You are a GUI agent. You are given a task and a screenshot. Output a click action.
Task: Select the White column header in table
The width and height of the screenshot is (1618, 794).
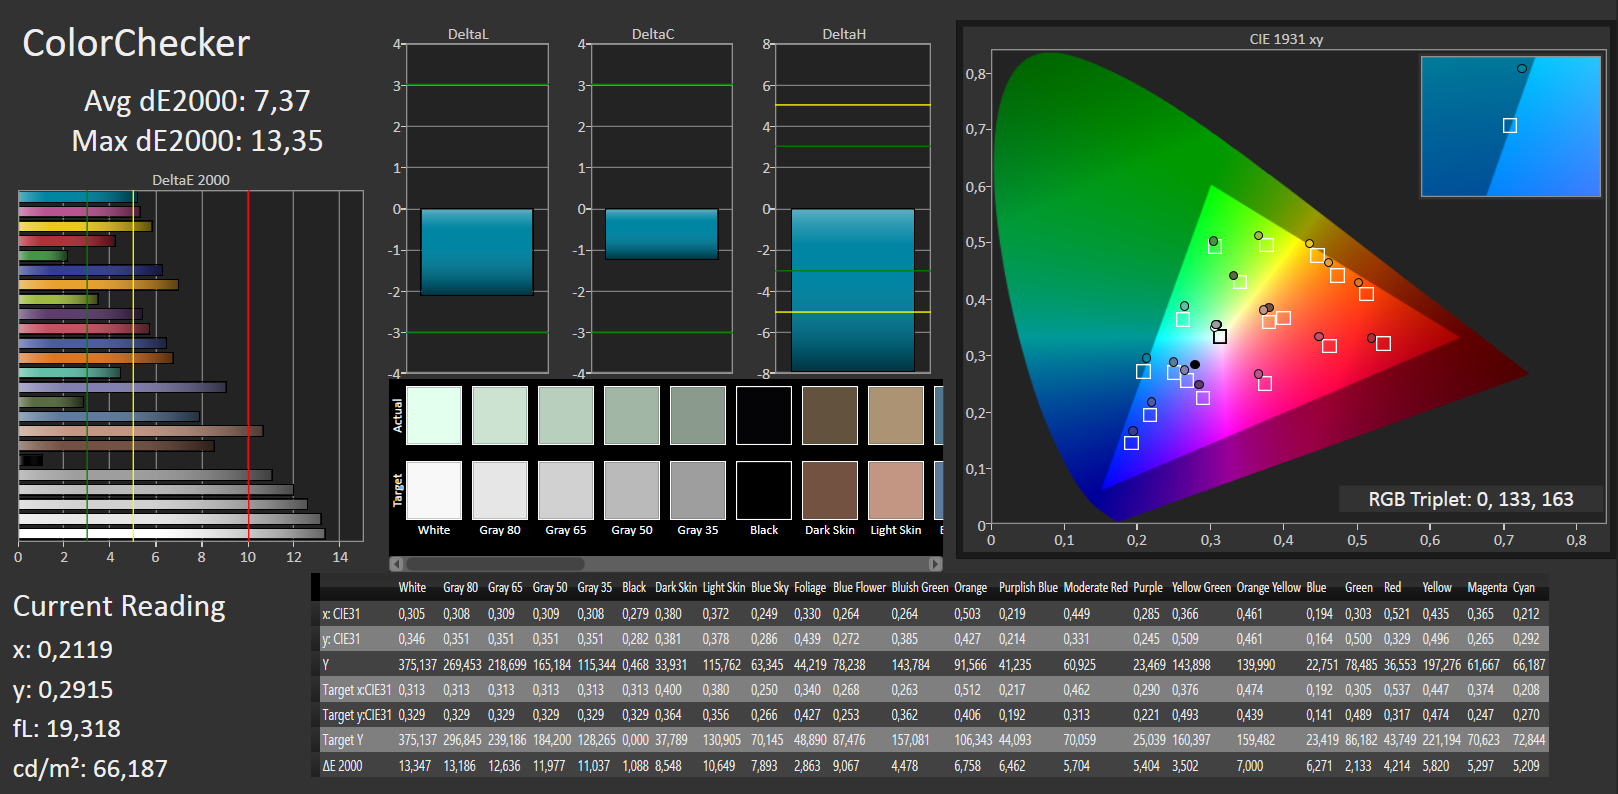412,588
